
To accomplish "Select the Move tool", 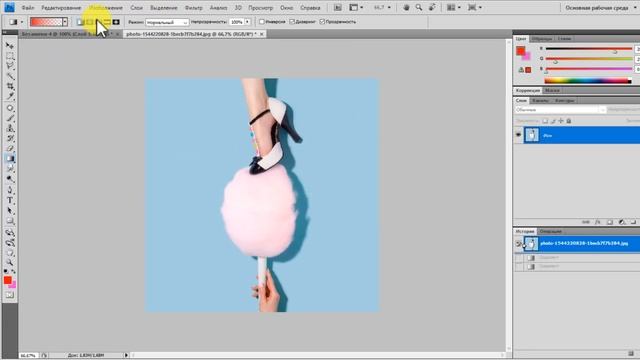I will 10,45.
